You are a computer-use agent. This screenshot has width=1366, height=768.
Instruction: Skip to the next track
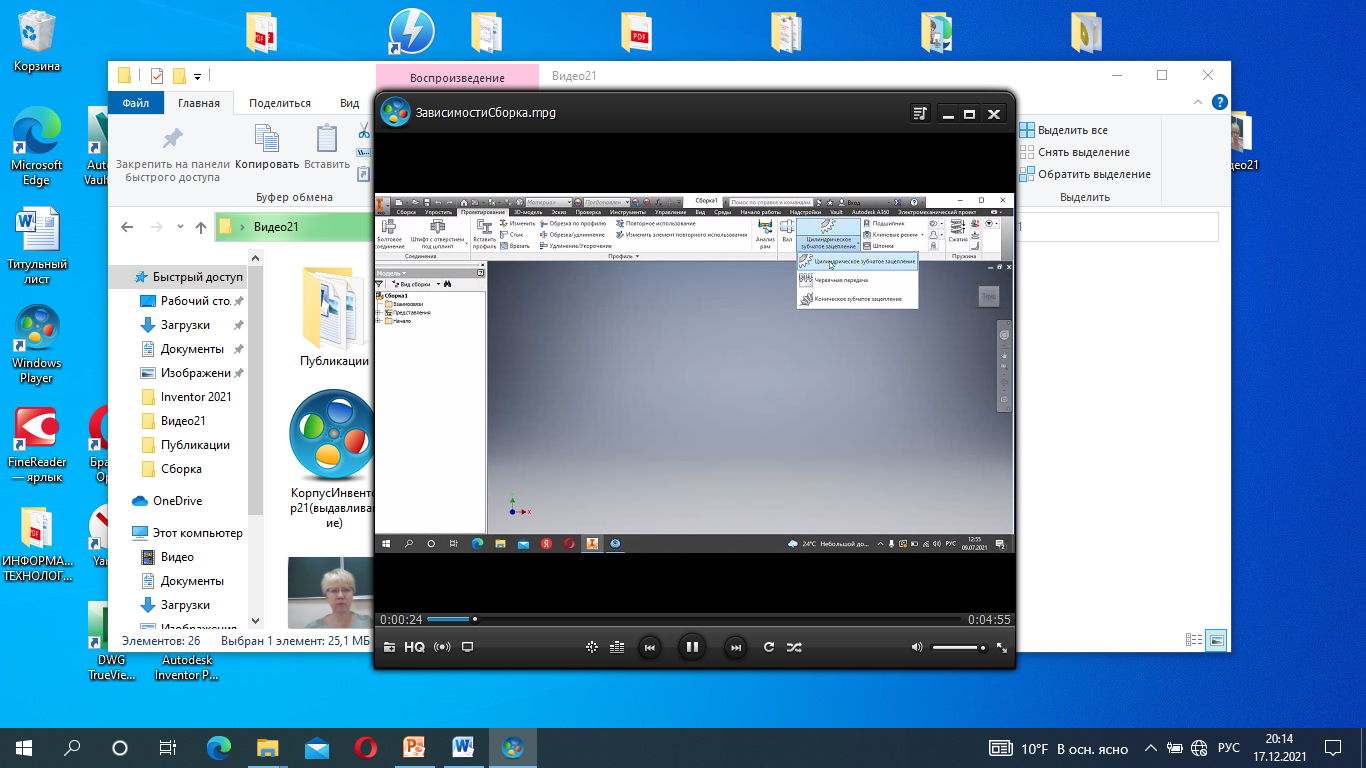(x=735, y=647)
